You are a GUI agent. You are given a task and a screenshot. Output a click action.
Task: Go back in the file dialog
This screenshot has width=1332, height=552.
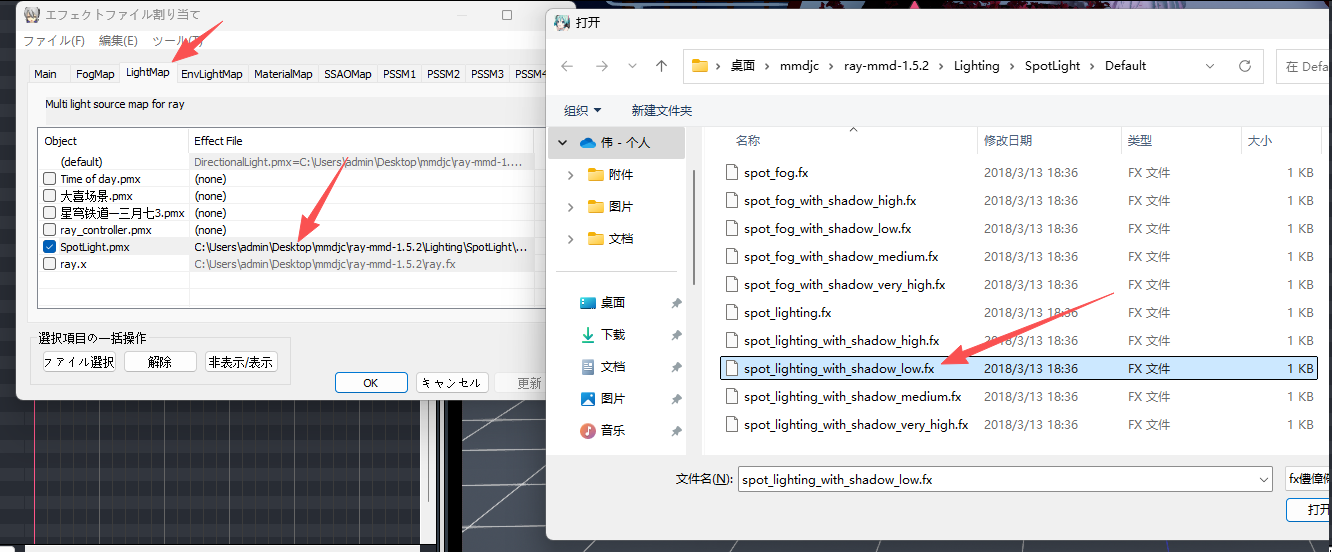[x=567, y=66]
